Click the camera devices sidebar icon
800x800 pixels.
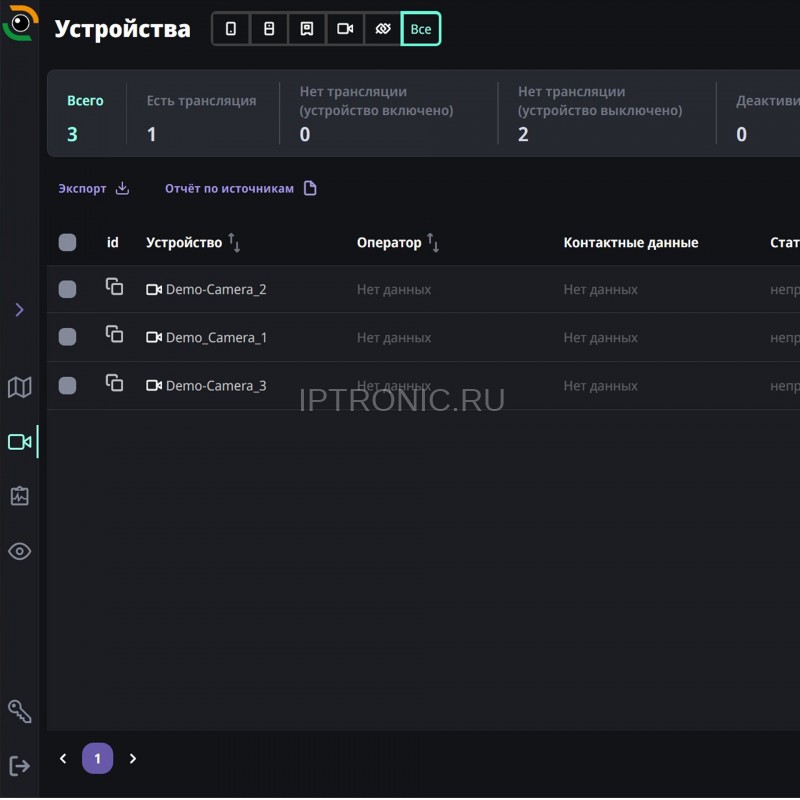19,442
